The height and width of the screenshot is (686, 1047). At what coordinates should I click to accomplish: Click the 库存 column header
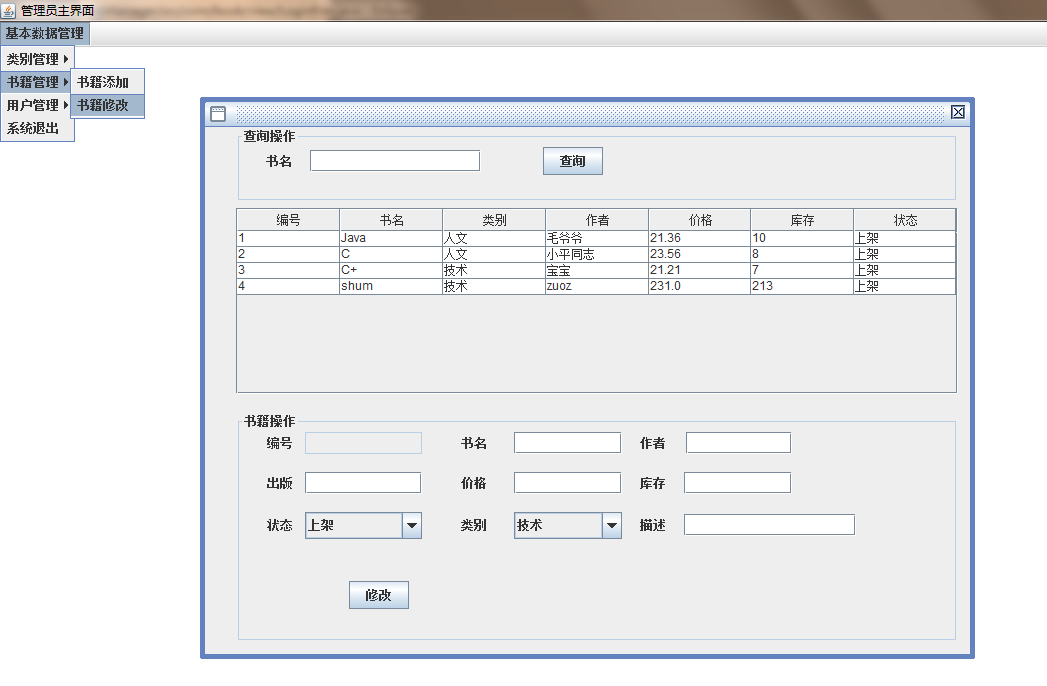click(x=802, y=220)
